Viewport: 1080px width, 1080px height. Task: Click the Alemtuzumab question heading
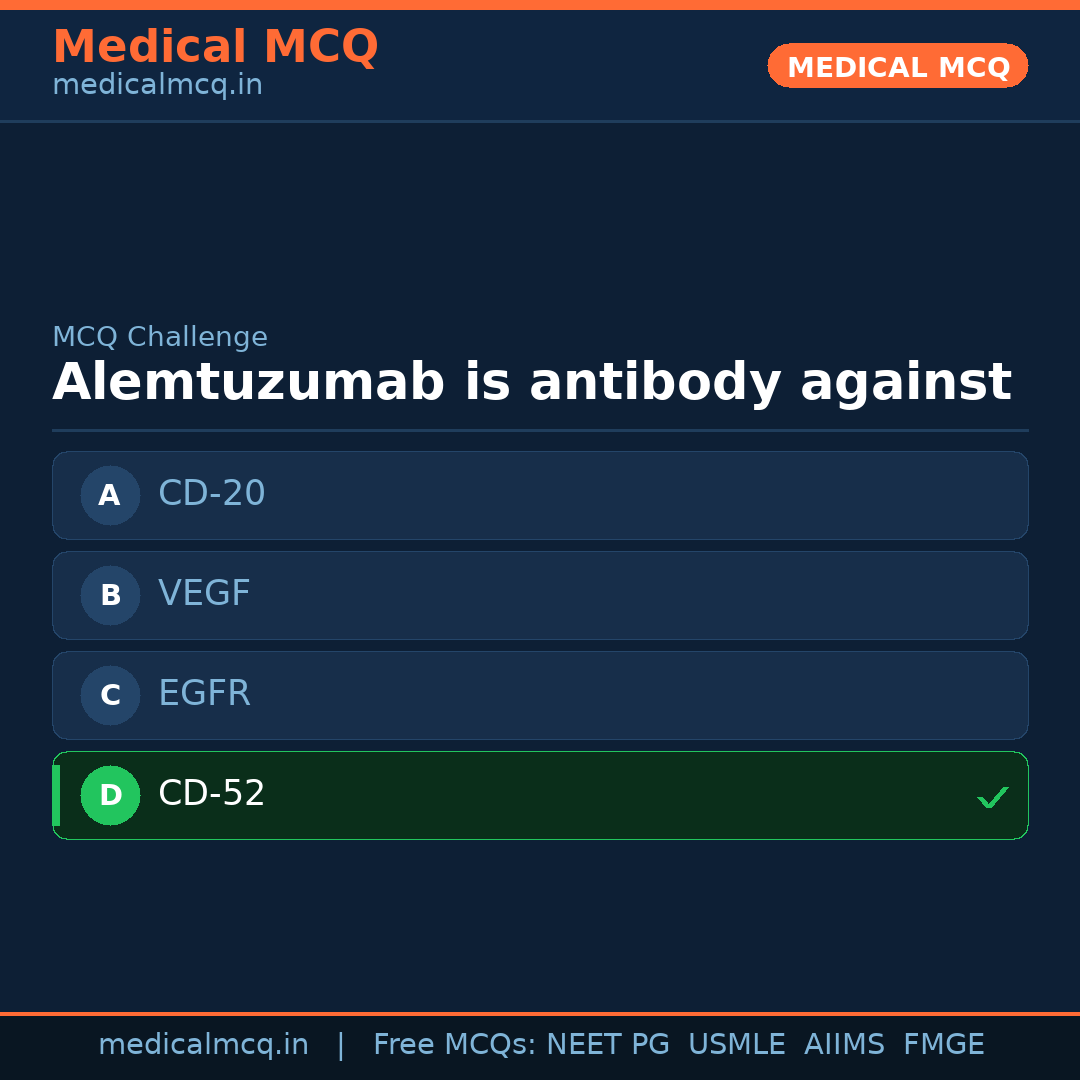pos(532,383)
